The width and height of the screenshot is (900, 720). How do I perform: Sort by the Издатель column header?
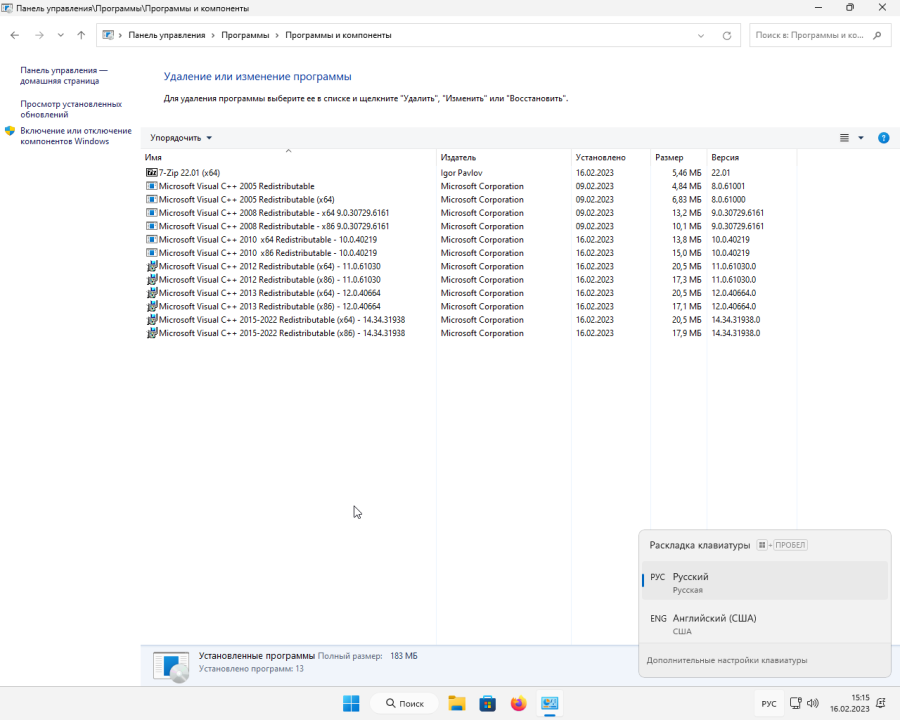coord(504,157)
